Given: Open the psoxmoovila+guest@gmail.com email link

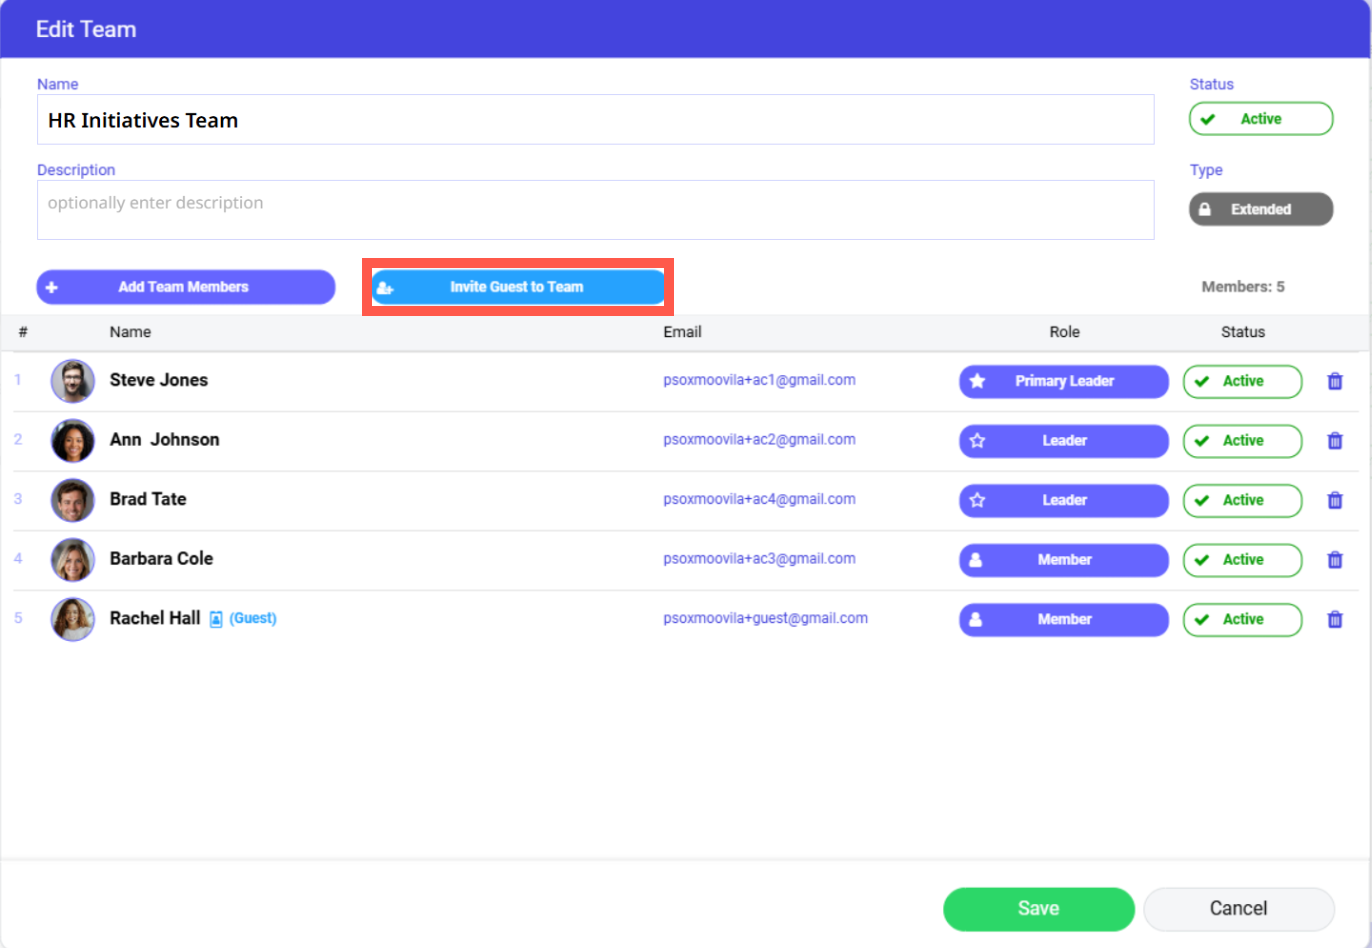Looking at the screenshot, I should tap(765, 618).
